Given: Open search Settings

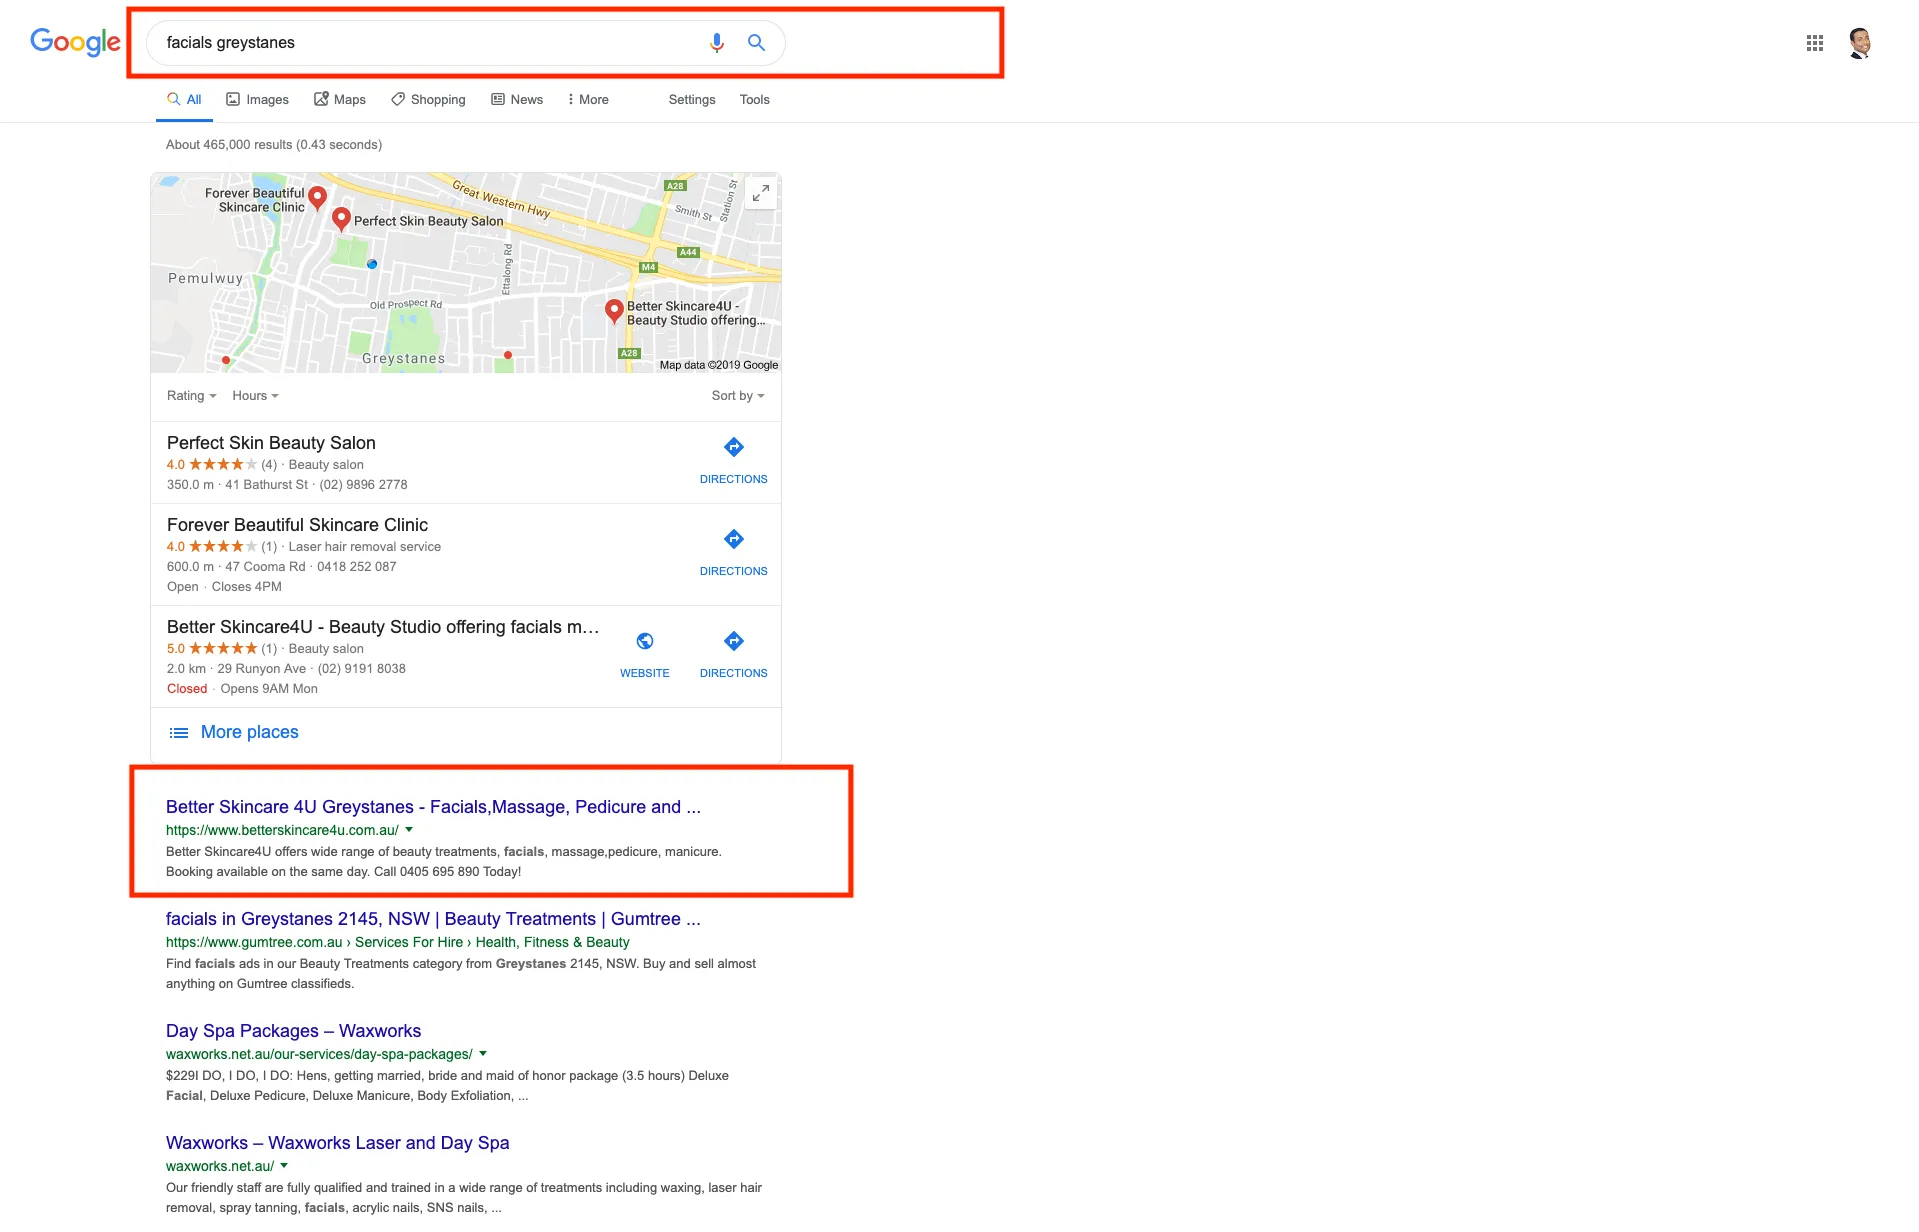Looking at the screenshot, I should 692,100.
